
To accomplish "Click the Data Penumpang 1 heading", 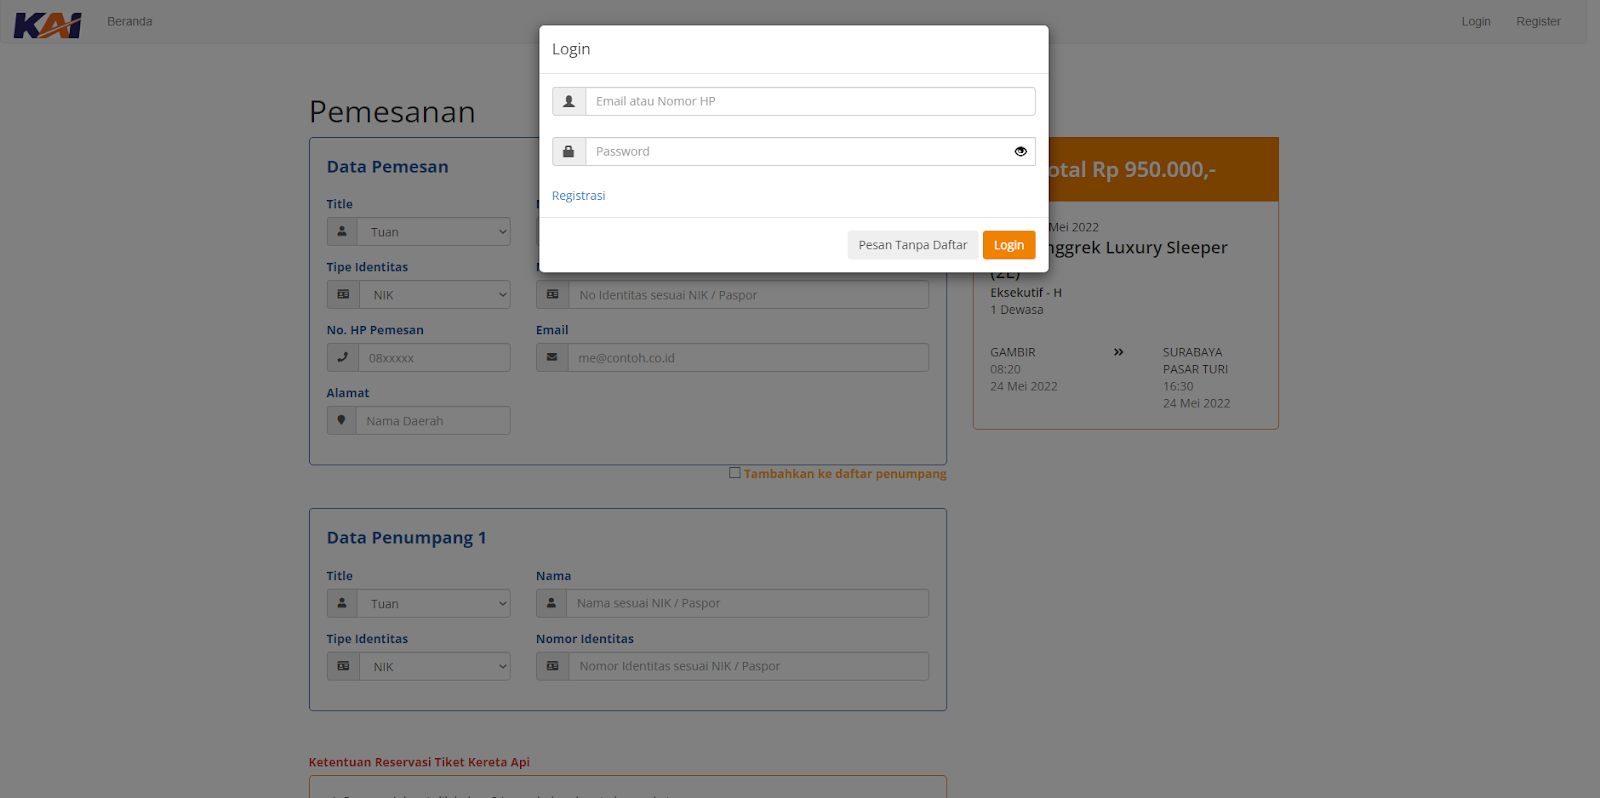I will 406,538.
